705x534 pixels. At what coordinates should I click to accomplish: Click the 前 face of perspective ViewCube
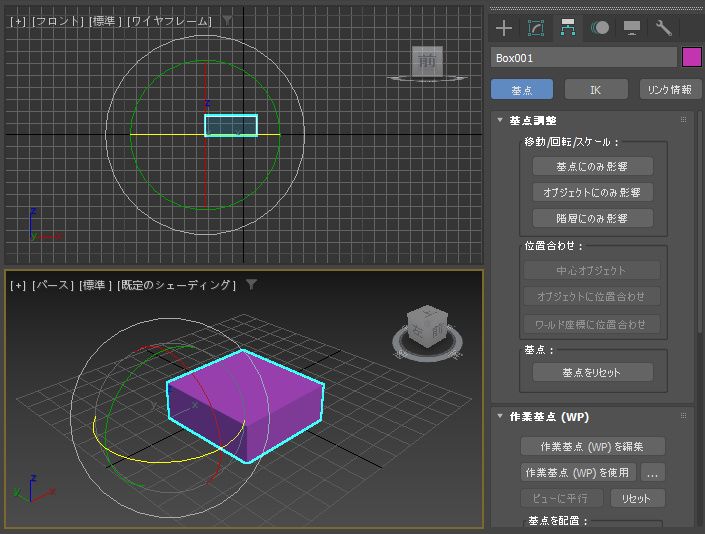tap(437, 331)
